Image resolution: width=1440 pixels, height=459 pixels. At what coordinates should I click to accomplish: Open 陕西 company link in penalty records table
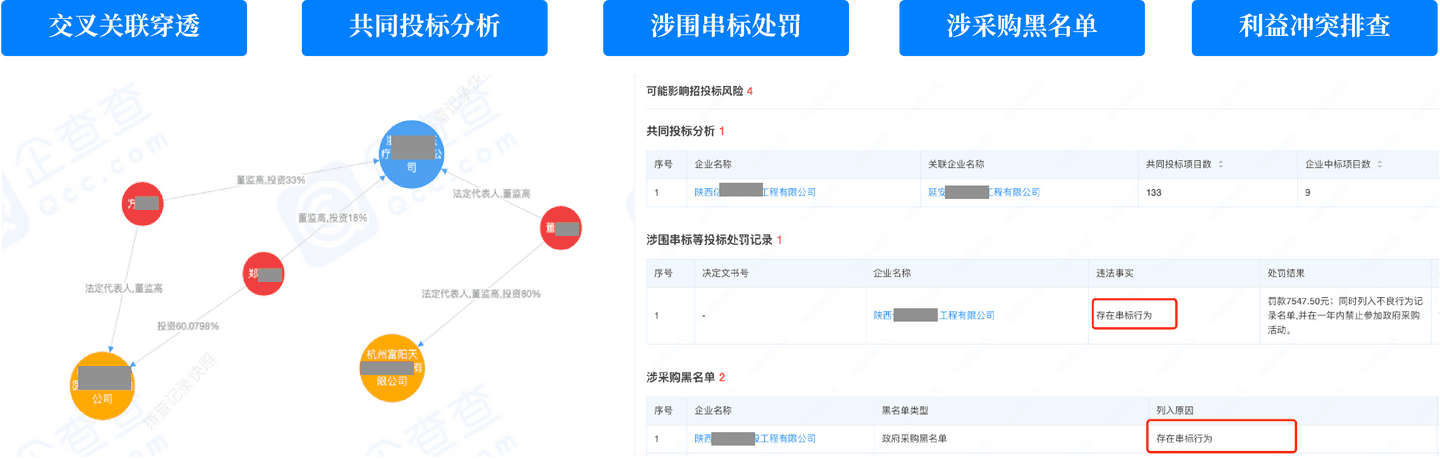point(934,315)
